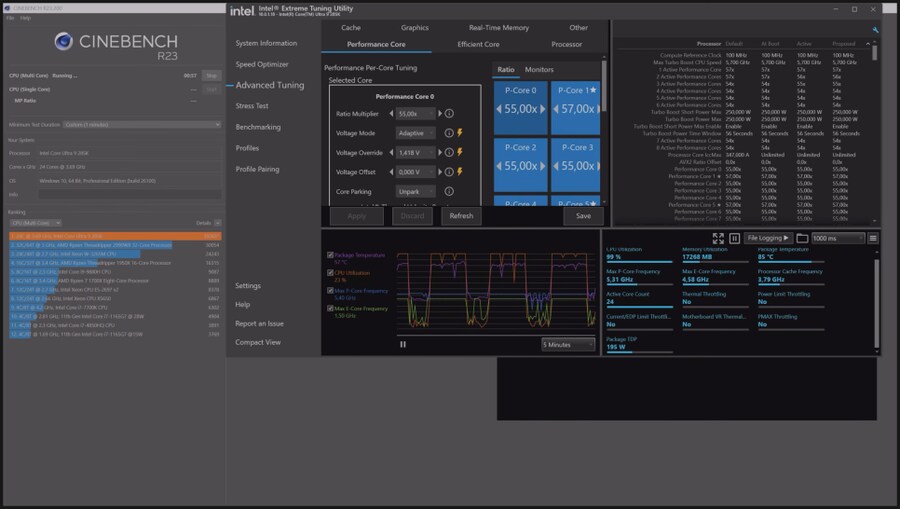The height and width of the screenshot is (509, 900).
Task: Open the Voltage Mode Adaptive dropdown
Action: (416, 133)
